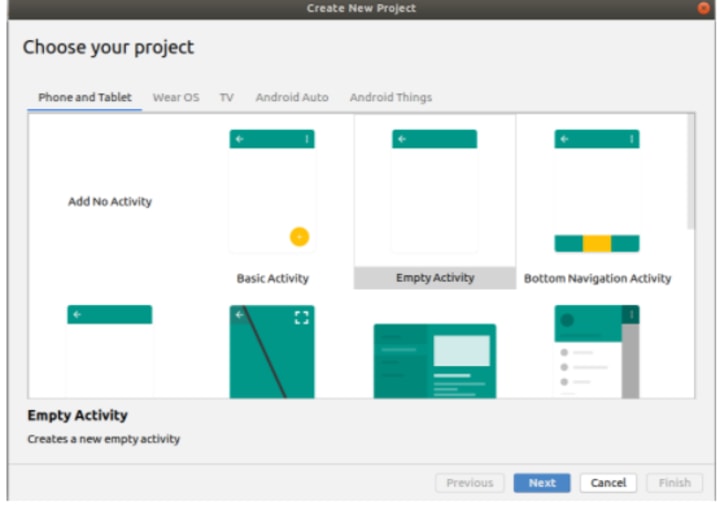Click the template list vertical scrollbar
This screenshot has height=523, width=720.
click(x=690, y=172)
